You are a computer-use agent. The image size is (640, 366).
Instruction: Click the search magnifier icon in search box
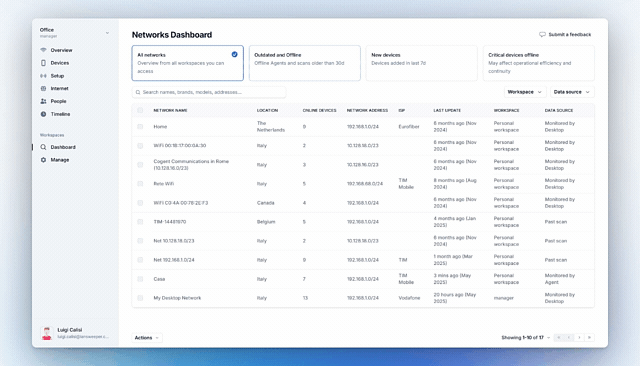[x=138, y=92]
